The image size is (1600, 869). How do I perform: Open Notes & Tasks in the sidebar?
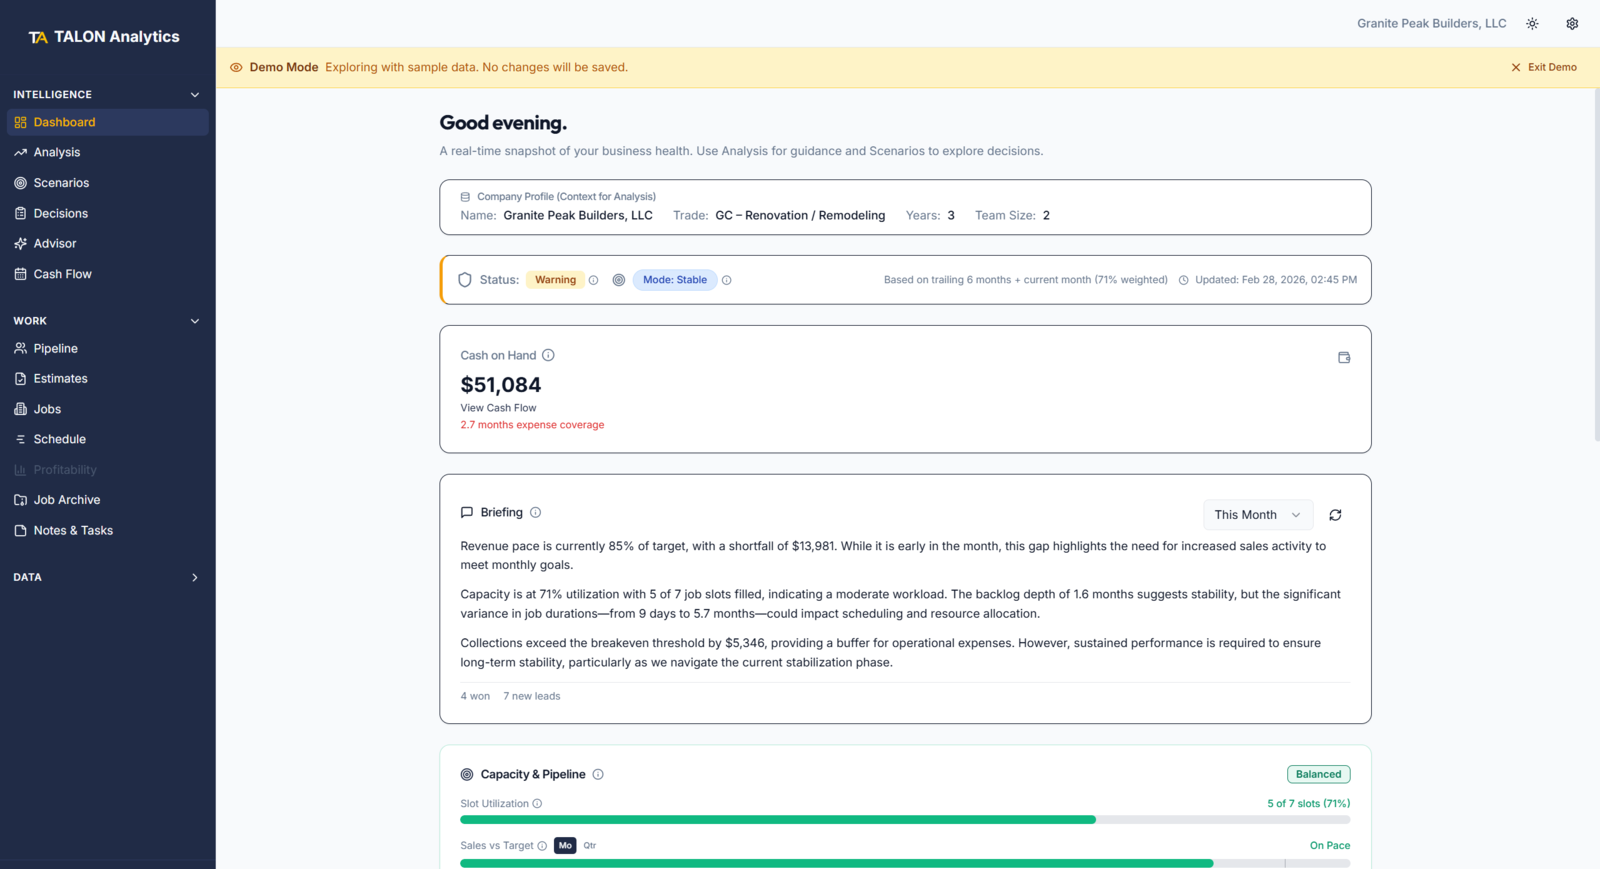pos(108,530)
